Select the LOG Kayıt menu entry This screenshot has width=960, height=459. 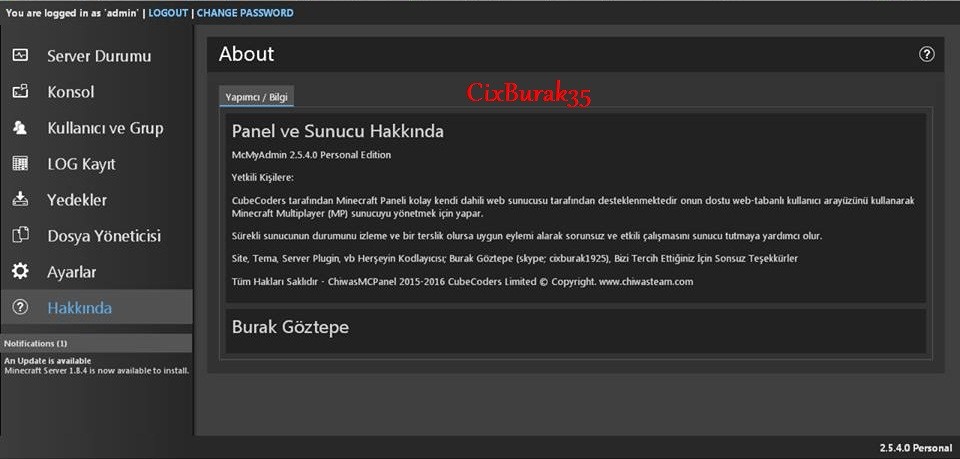[97, 164]
